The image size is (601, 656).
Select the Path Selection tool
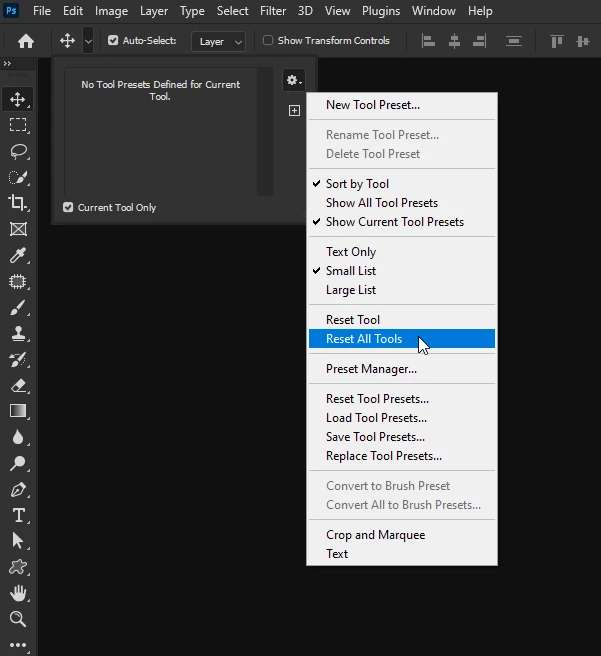coord(18,541)
